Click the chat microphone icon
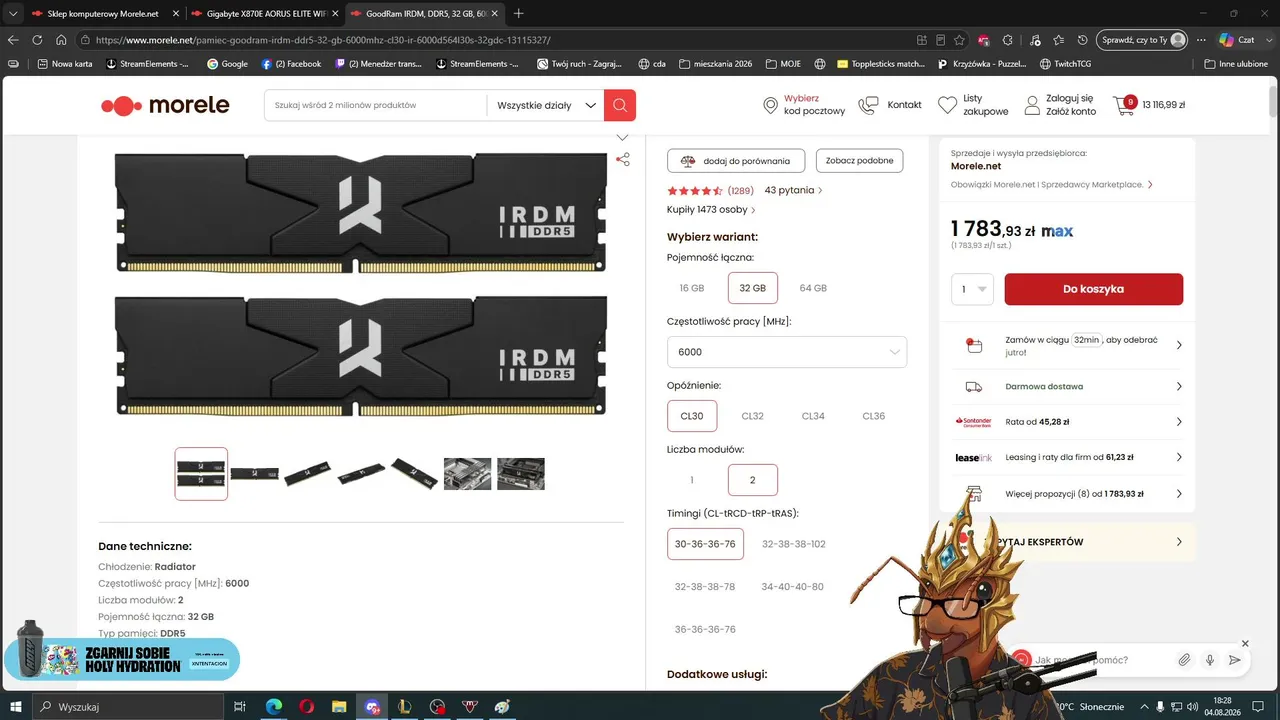This screenshot has width=1280, height=720. click(1210, 660)
